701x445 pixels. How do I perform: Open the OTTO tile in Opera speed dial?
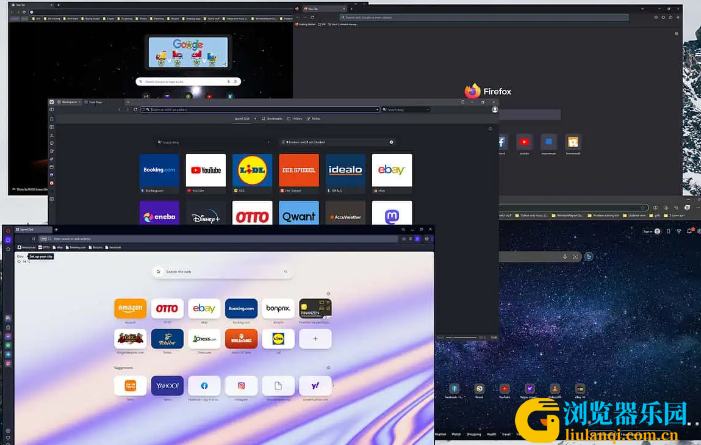pyautogui.click(x=167, y=309)
